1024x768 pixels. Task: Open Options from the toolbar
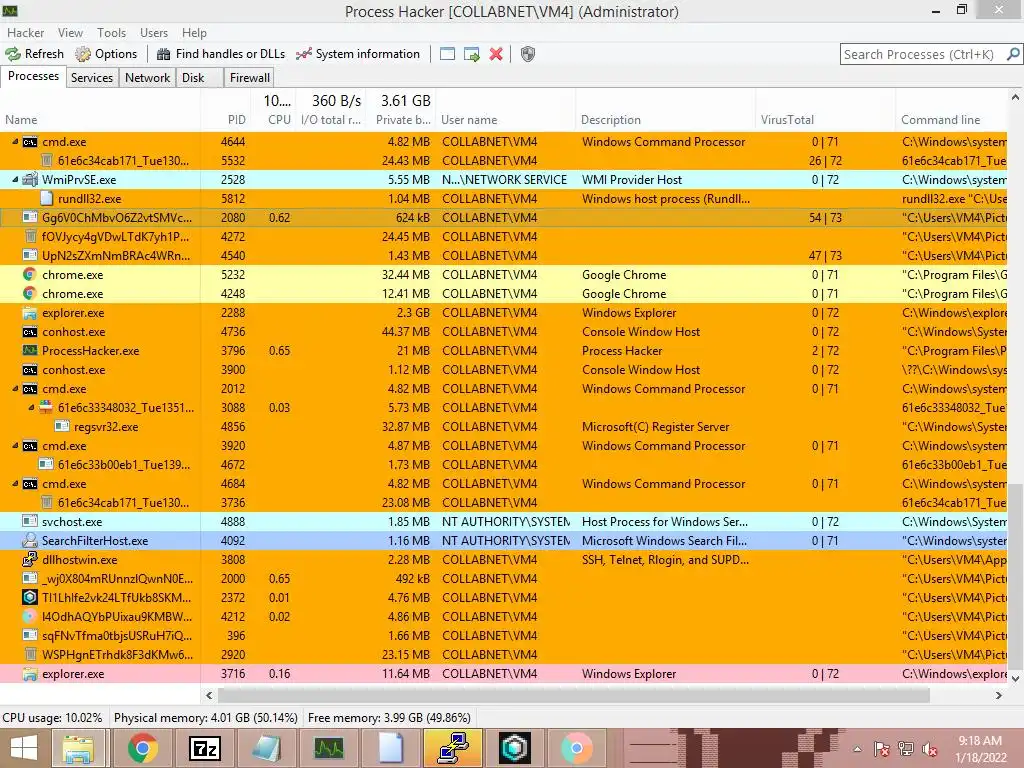106,54
